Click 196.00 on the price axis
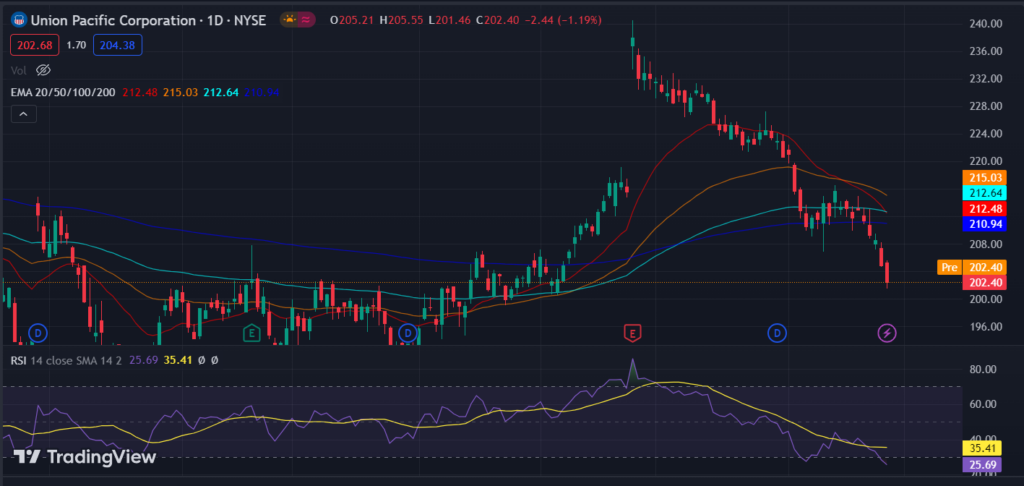This screenshot has height=486, width=1024. coord(987,327)
